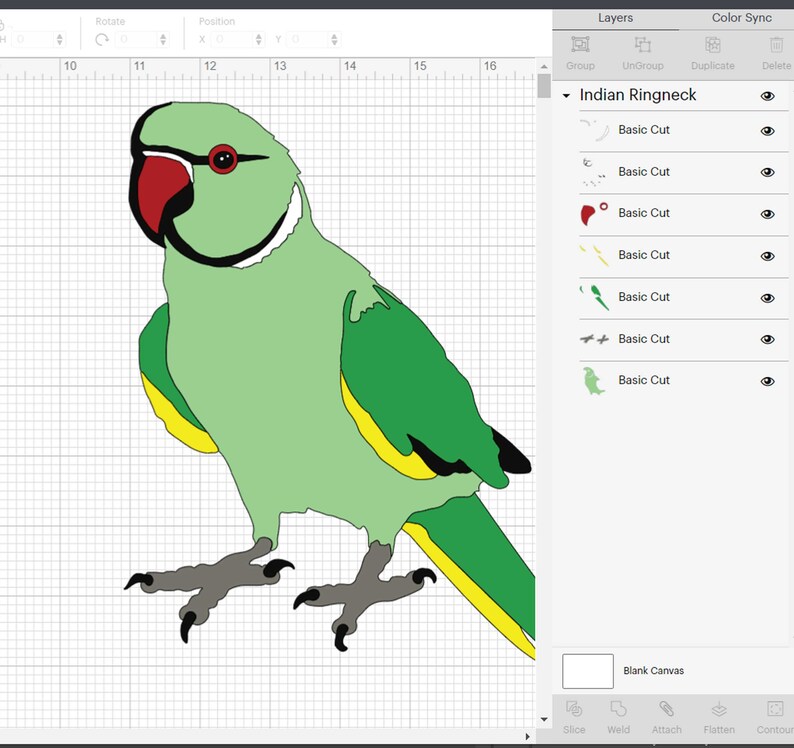Hide the red beak Basic Cut layer
The height and width of the screenshot is (748, 794).
pos(768,214)
